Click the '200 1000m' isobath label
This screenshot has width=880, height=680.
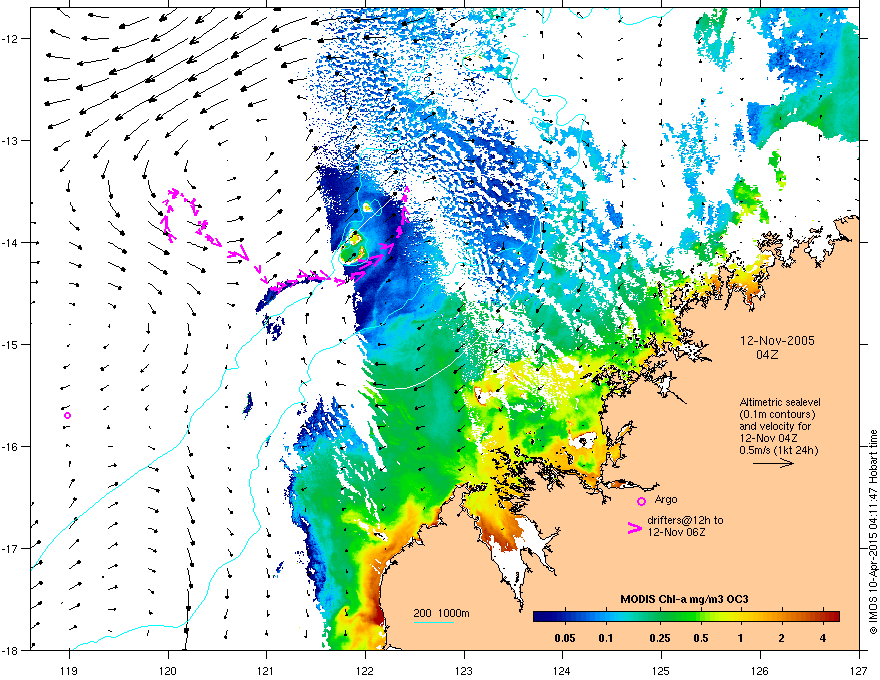coord(441,613)
